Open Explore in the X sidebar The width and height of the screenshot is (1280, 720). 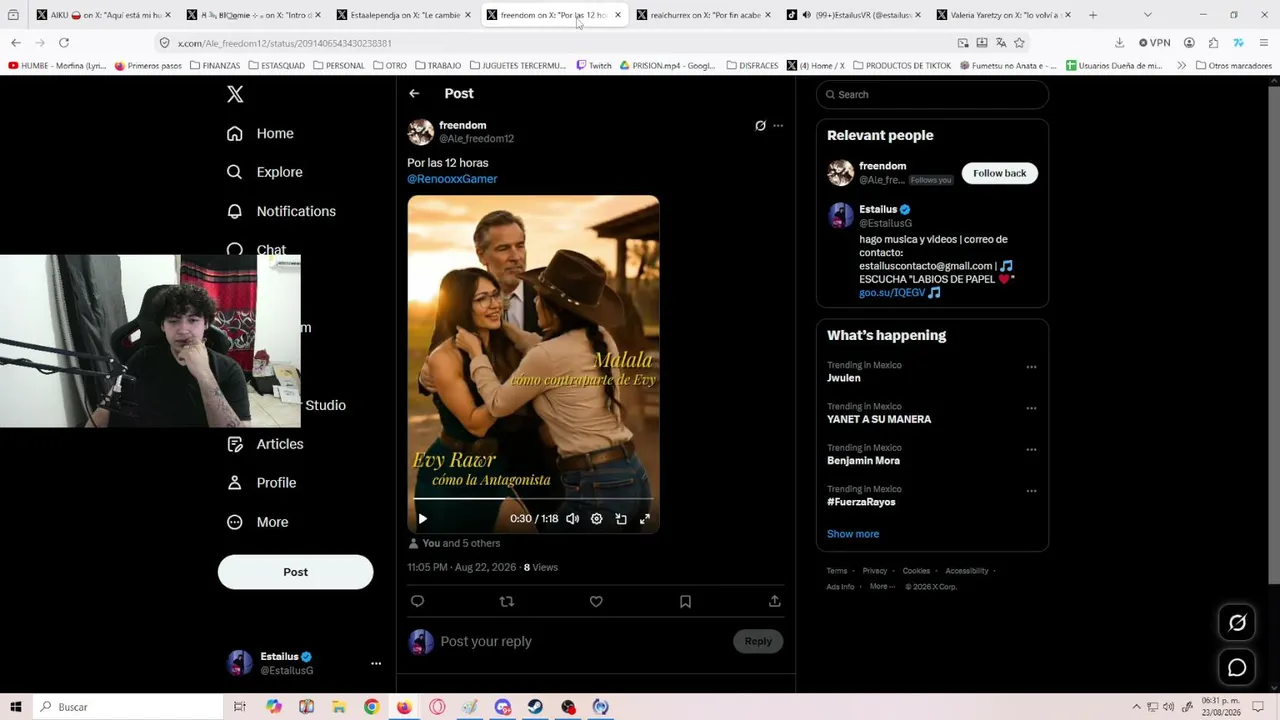tap(264, 172)
